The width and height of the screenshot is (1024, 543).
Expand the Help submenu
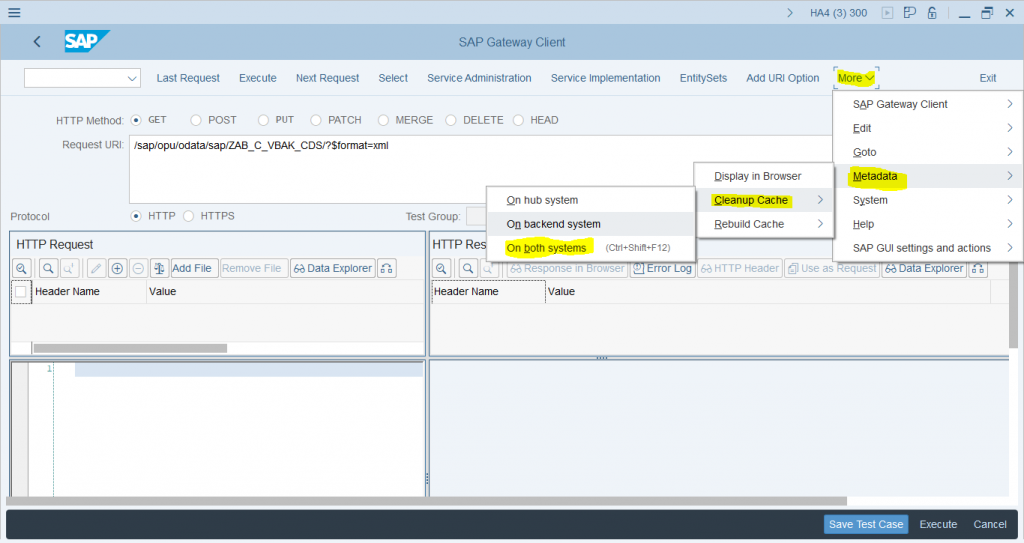[x=927, y=224]
